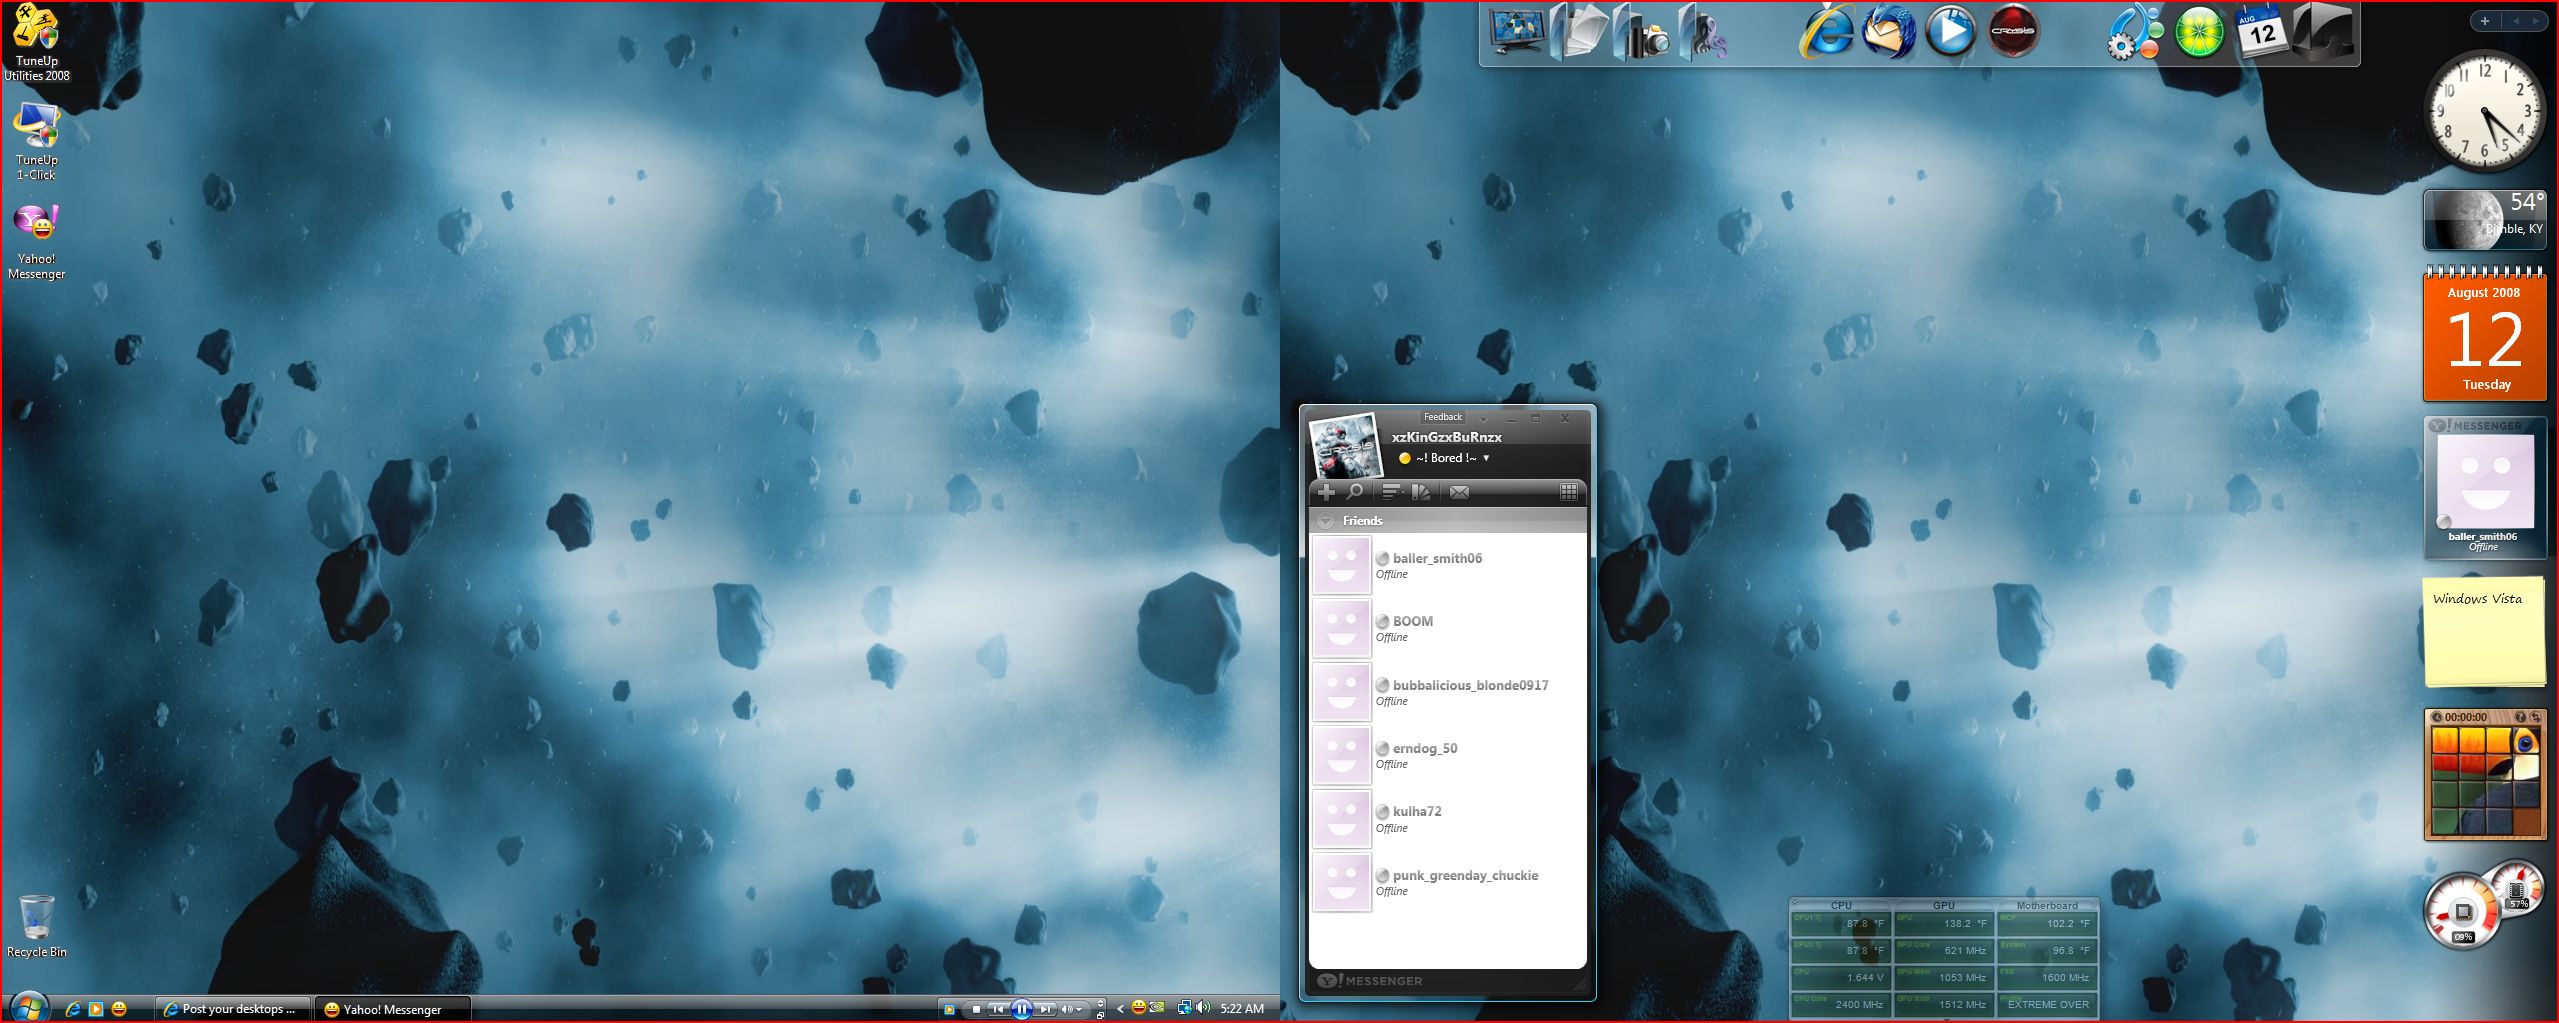The image size is (2559, 1023).
Task: Open Yahoo! Messenger desktop shortcut
Action: coord(36,242)
